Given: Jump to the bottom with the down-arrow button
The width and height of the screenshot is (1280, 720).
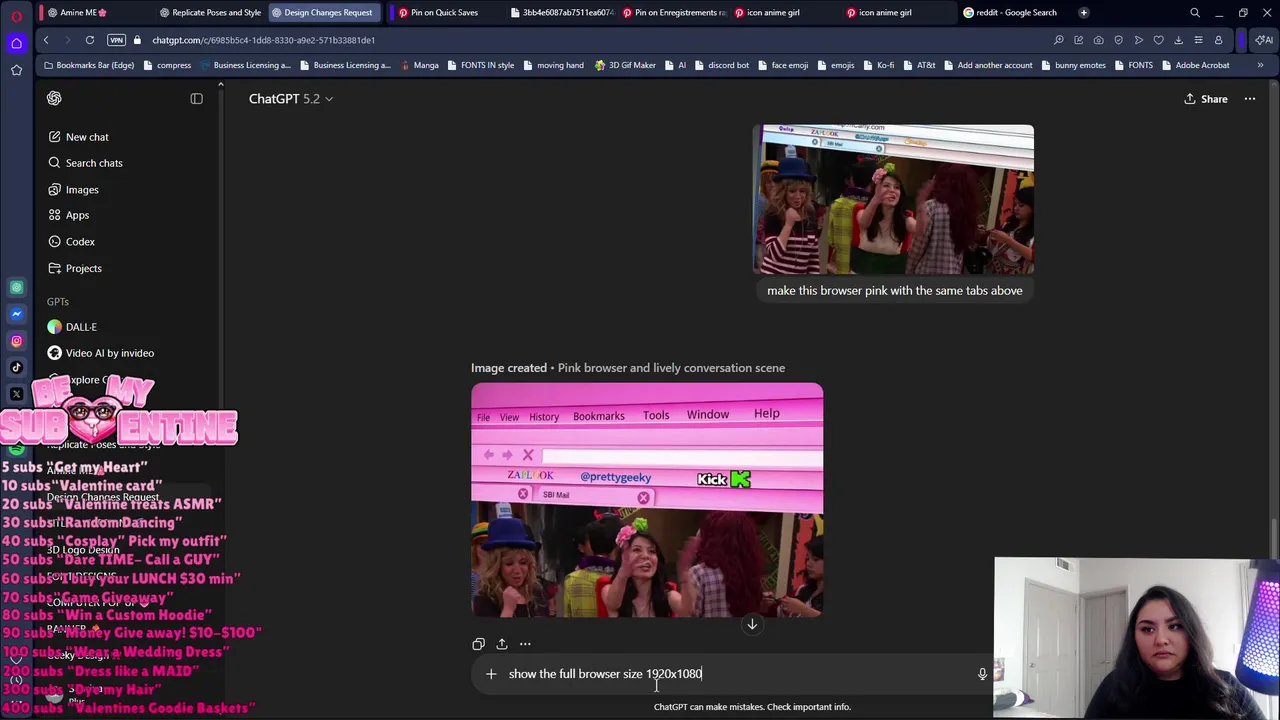Looking at the screenshot, I should coord(752,625).
